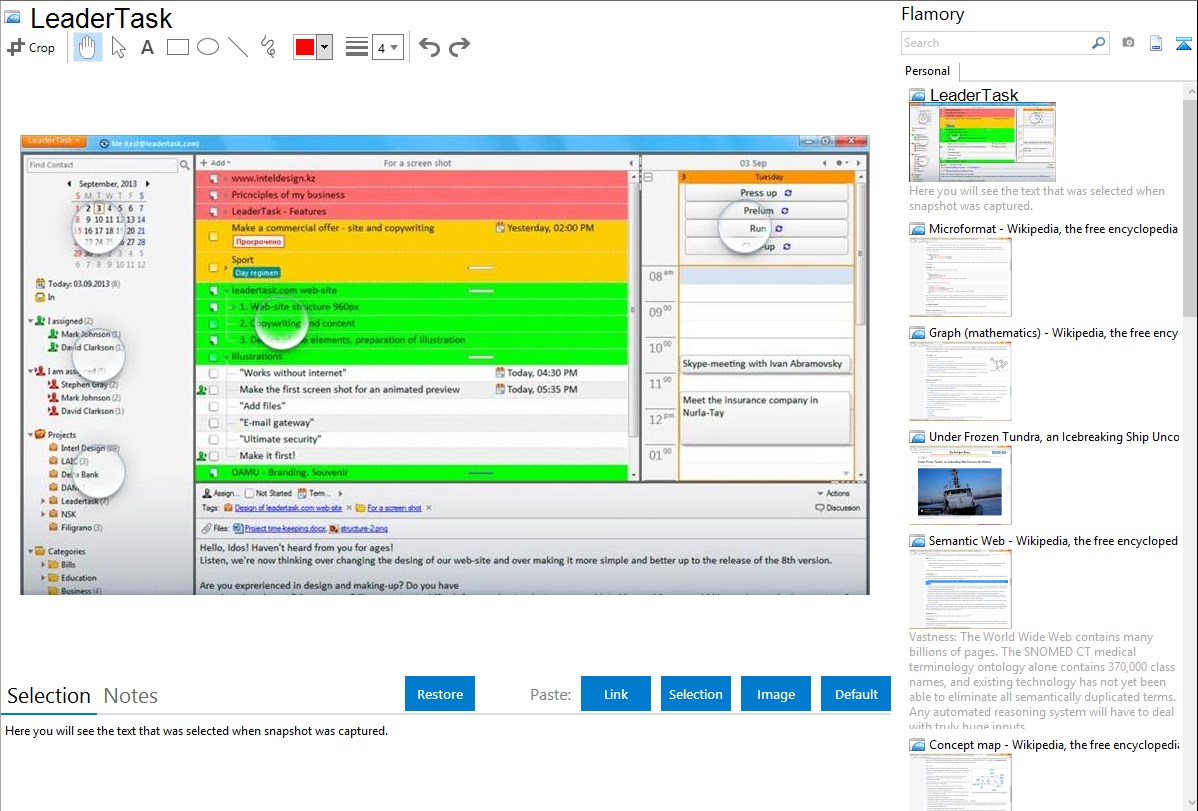Screen dimensions: 1198x811
Task: Click the document page icon near search
Action: 1156,43
